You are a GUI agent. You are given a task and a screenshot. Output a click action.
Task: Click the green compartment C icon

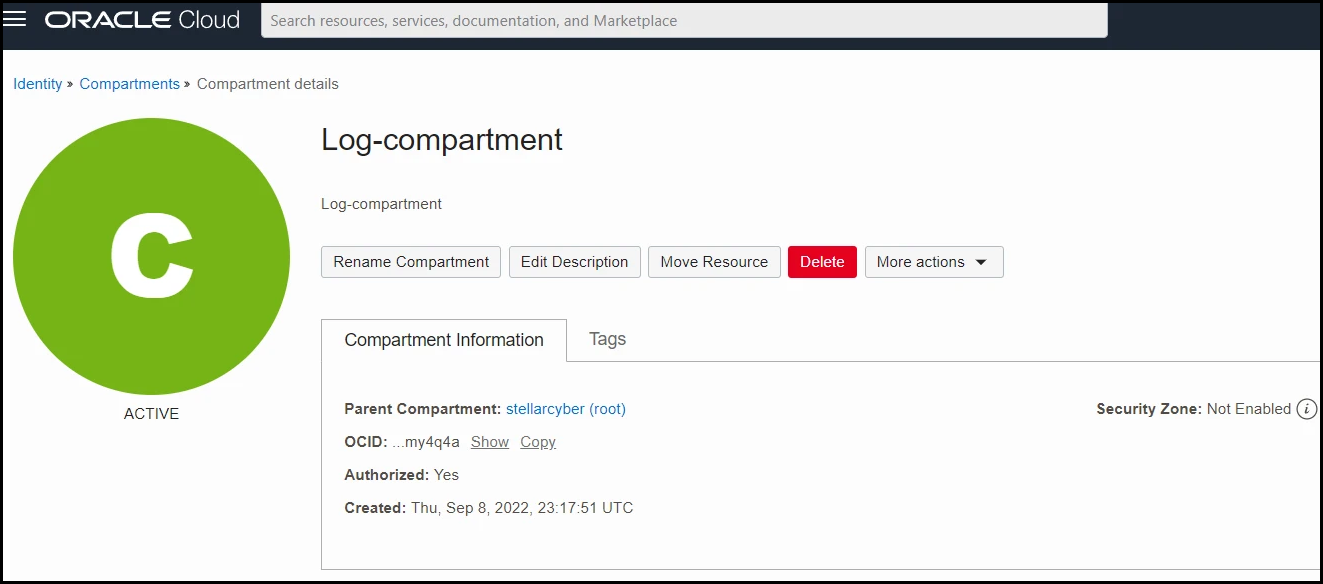tap(151, 256)
